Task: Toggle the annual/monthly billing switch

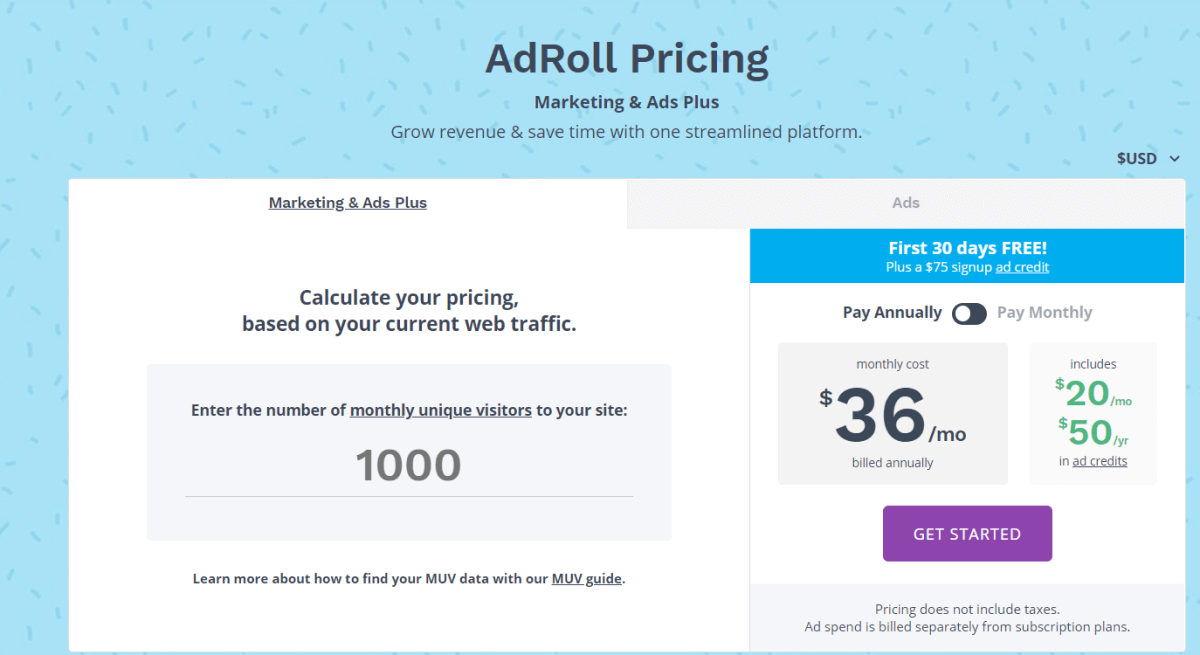Action: click(x=969, y=313)
